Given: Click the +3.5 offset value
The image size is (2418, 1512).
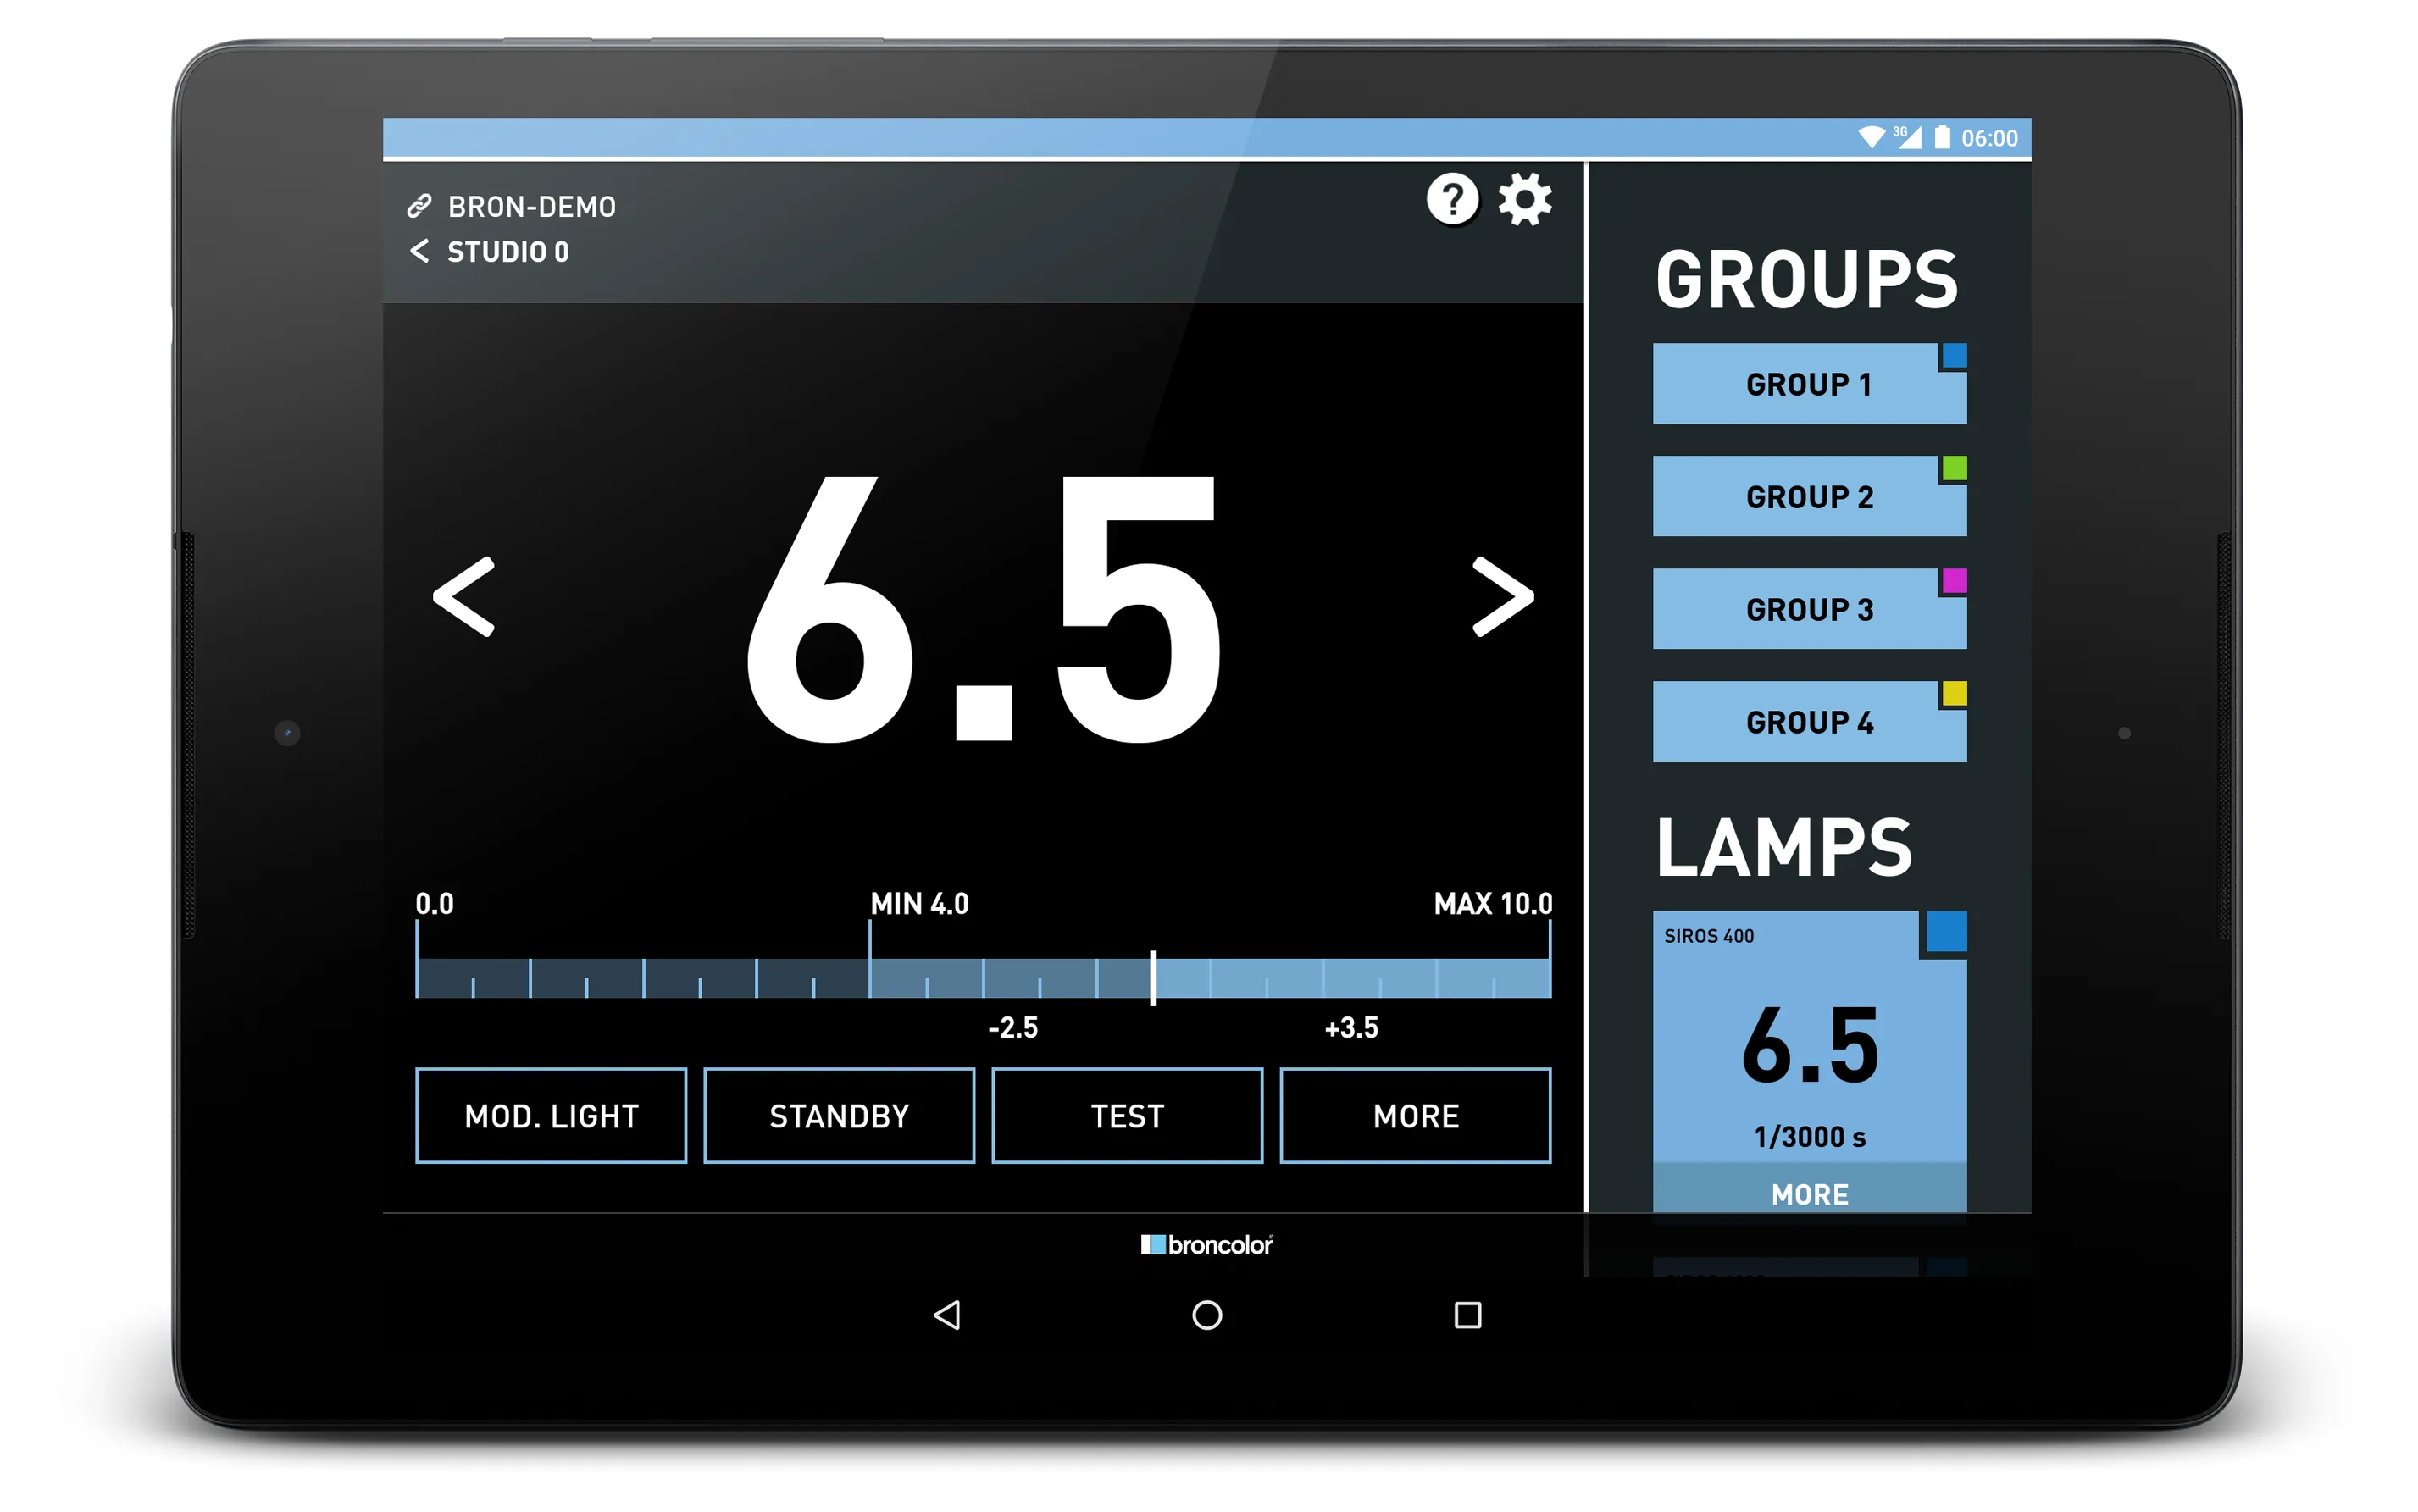Looking at the screenshot, I should point(1351,1028).
